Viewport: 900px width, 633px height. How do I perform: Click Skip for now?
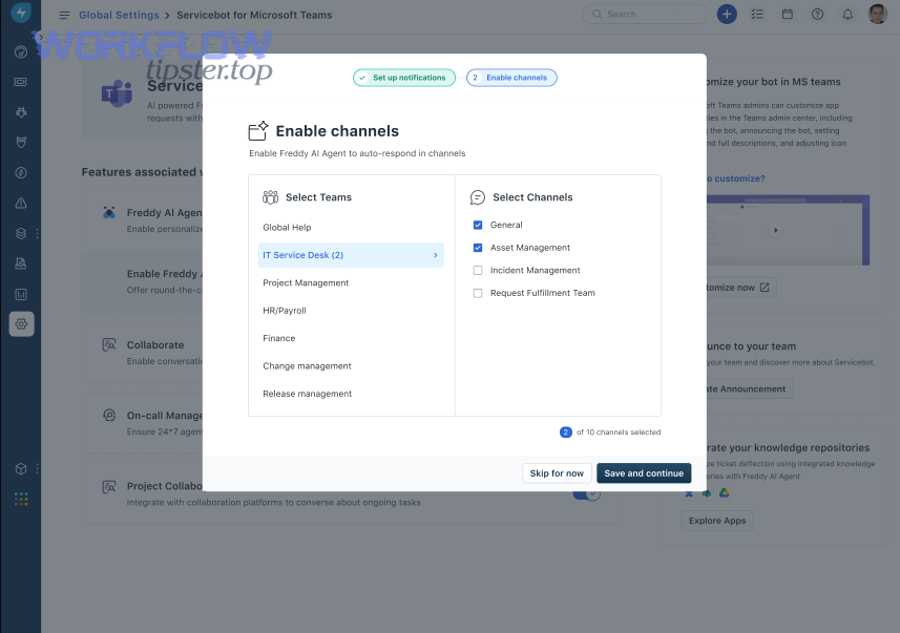click(x=557, y=472)
